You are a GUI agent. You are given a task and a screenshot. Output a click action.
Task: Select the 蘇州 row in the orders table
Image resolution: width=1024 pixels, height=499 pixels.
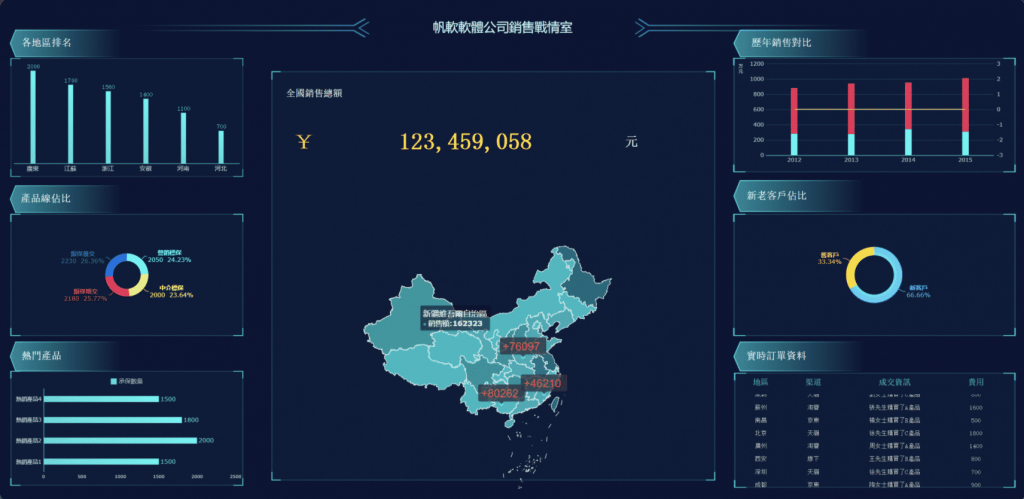tap(874, 408)
